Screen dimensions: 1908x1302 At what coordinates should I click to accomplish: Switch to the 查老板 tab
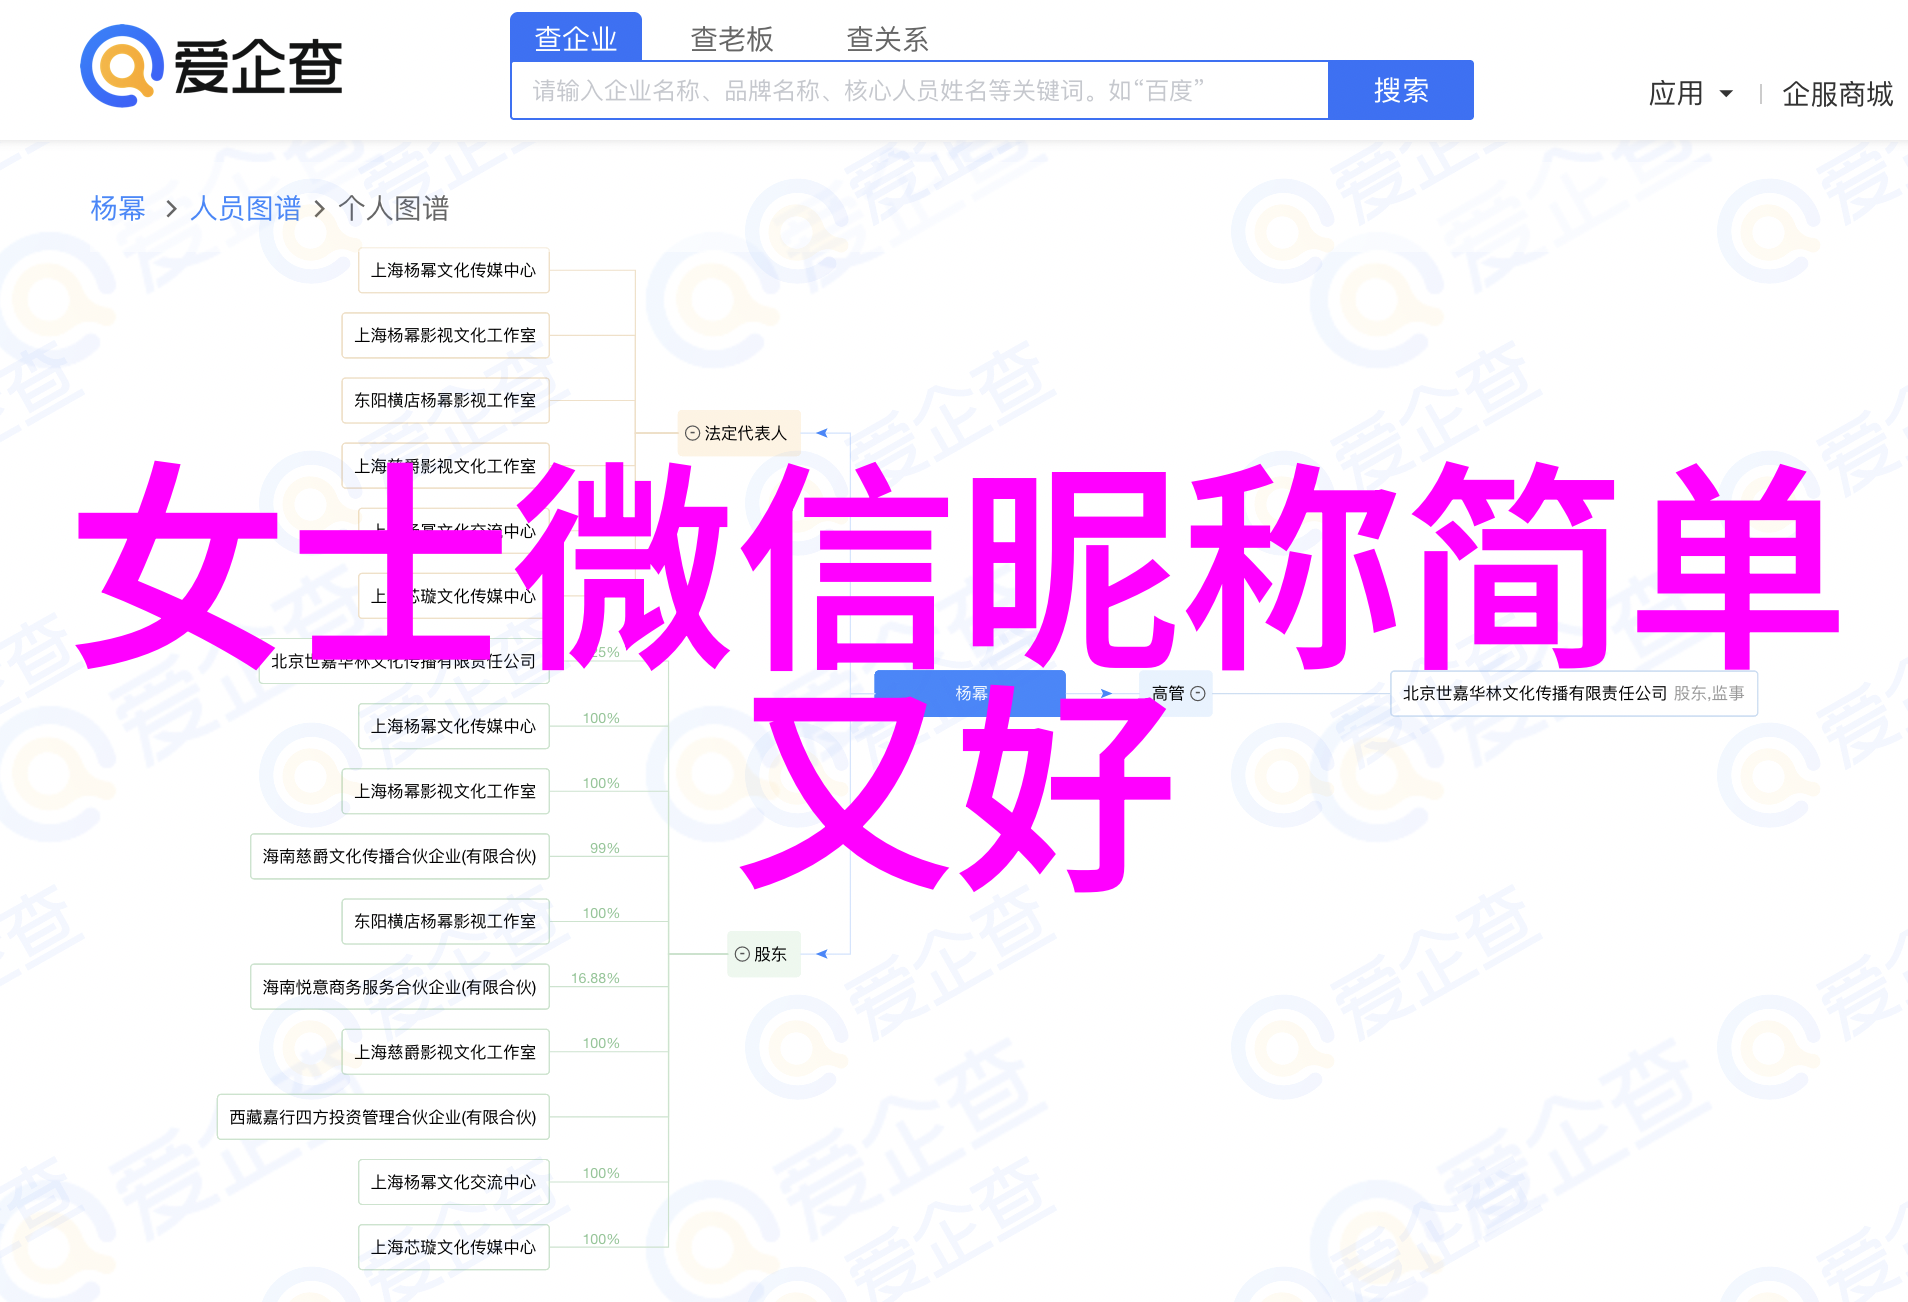coord(732,39)
